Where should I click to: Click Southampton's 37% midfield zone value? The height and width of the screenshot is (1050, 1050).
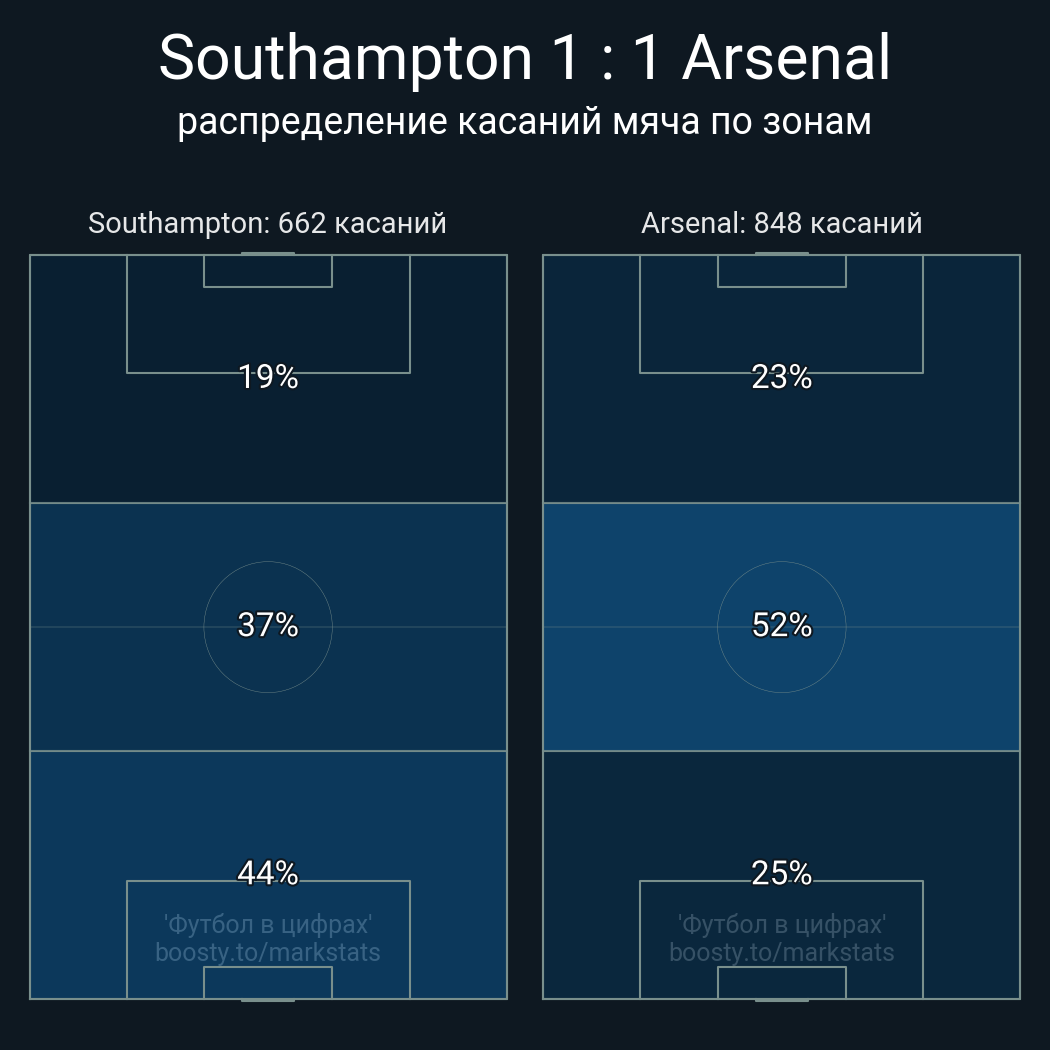coord(268,625)
